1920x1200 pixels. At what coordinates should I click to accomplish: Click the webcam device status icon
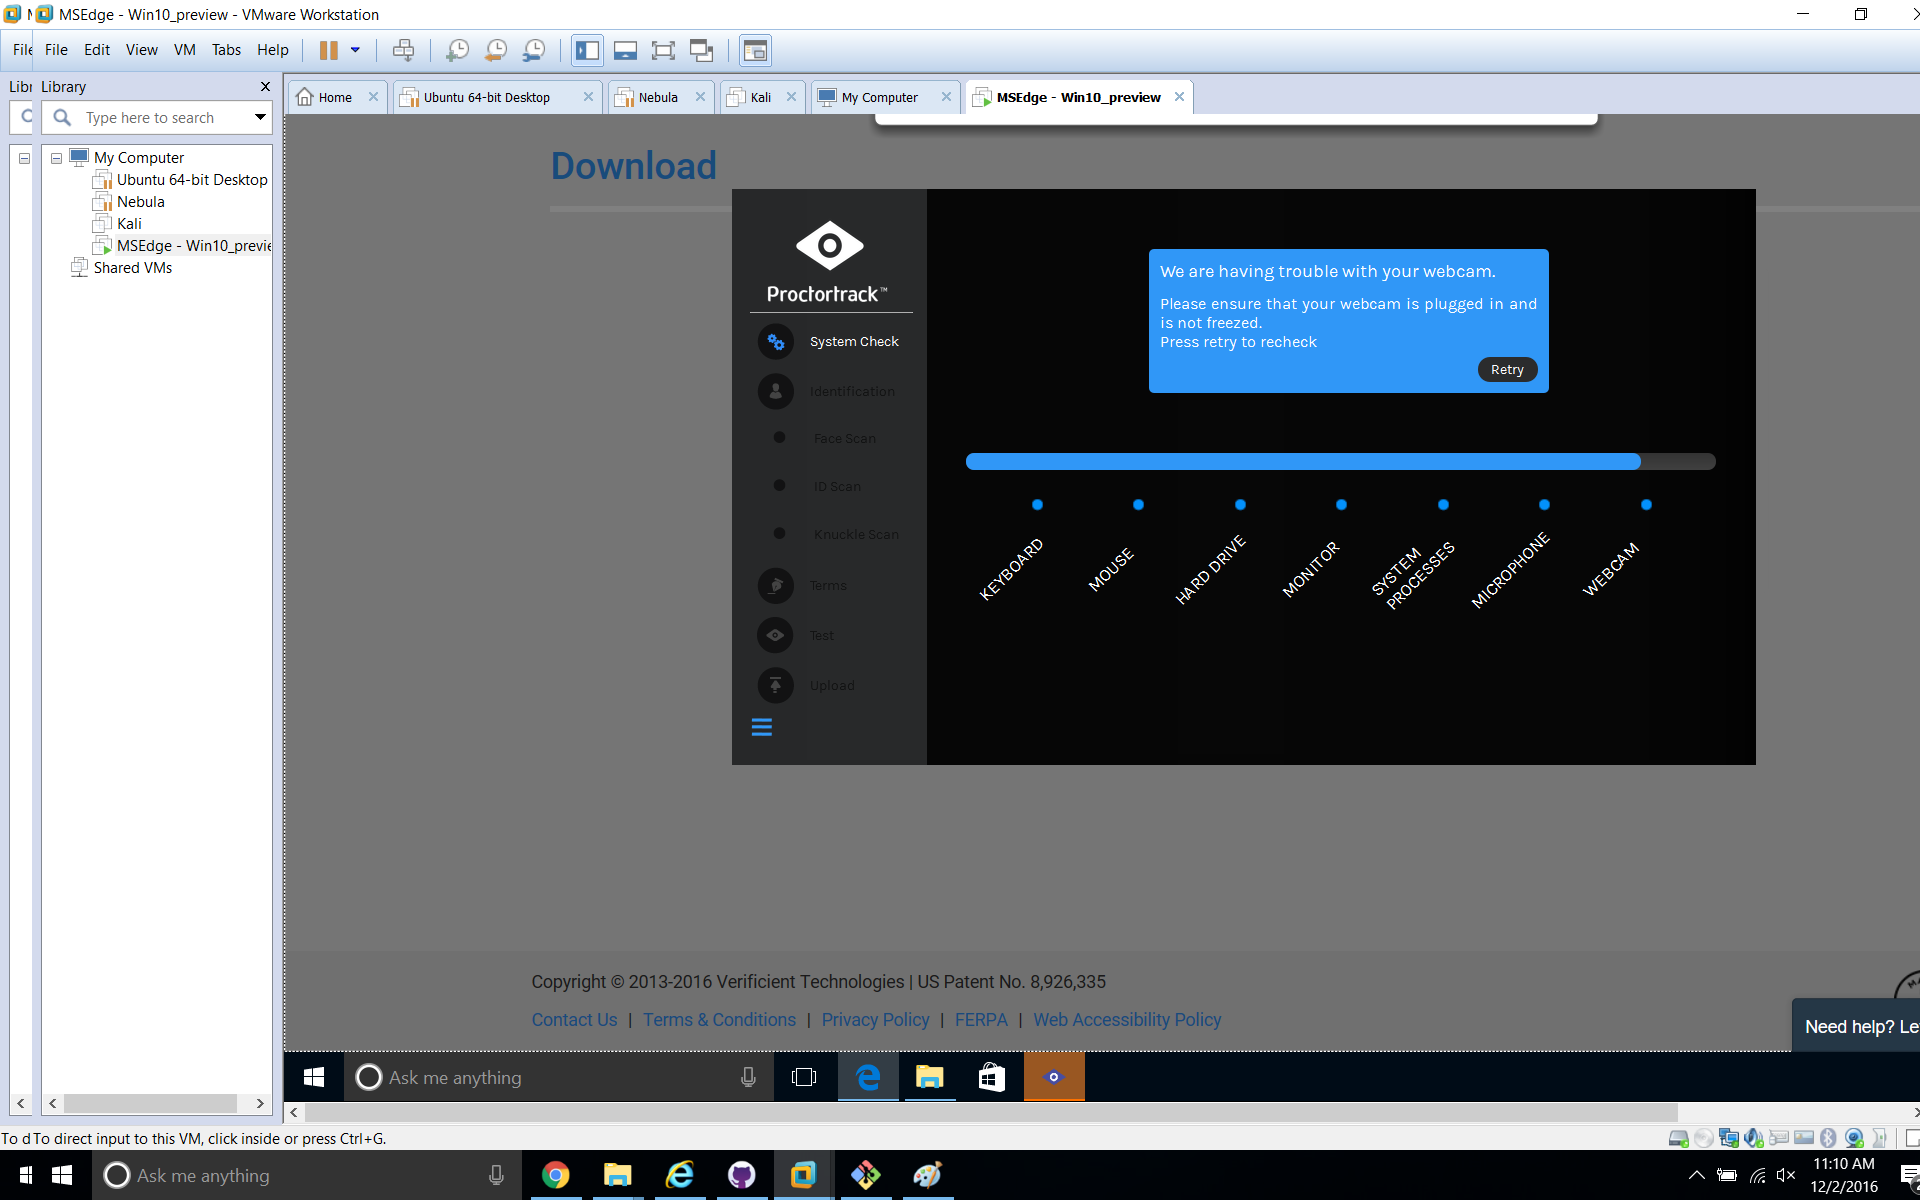[1854, 1138]
